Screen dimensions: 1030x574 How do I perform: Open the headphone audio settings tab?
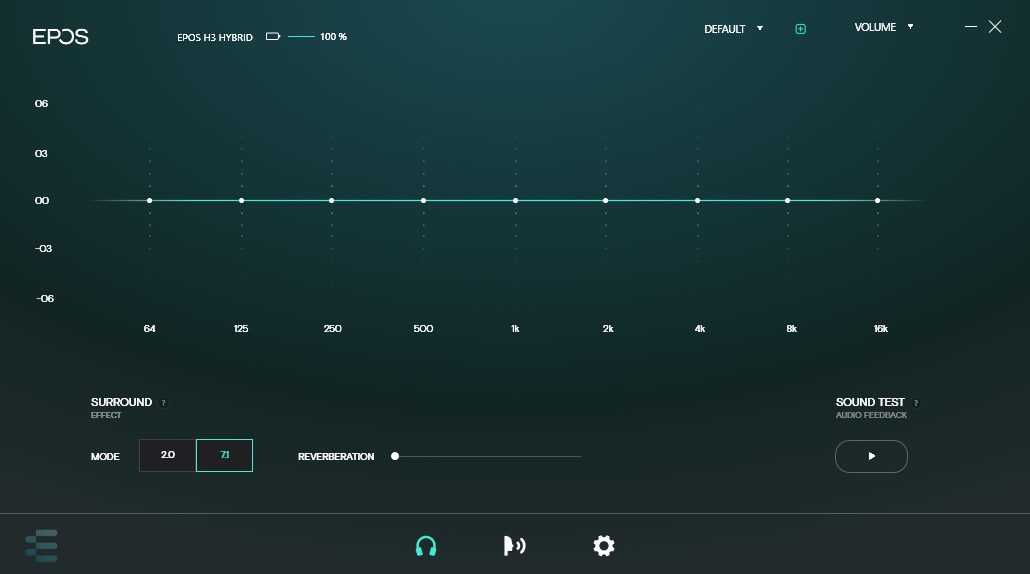pos(426,546)
